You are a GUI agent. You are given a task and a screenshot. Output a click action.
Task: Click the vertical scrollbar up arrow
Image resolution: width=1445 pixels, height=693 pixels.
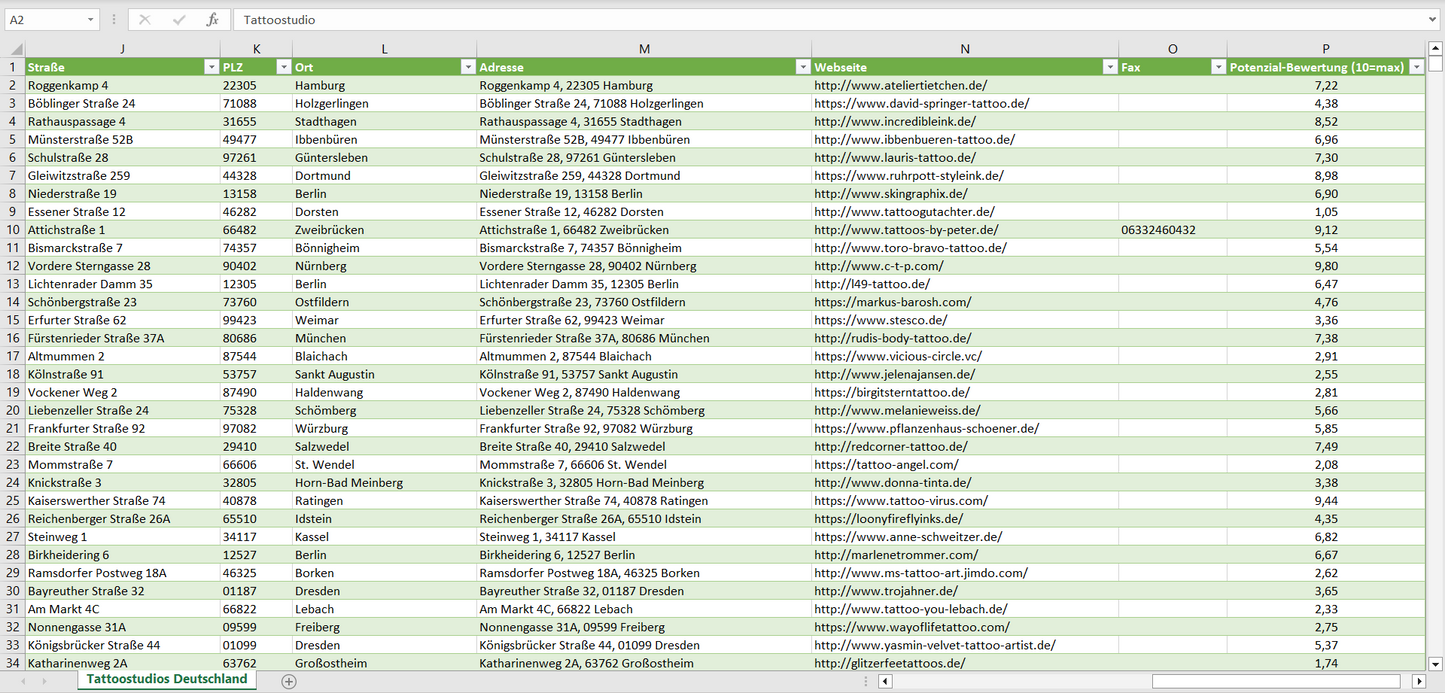coord(1436,49)
